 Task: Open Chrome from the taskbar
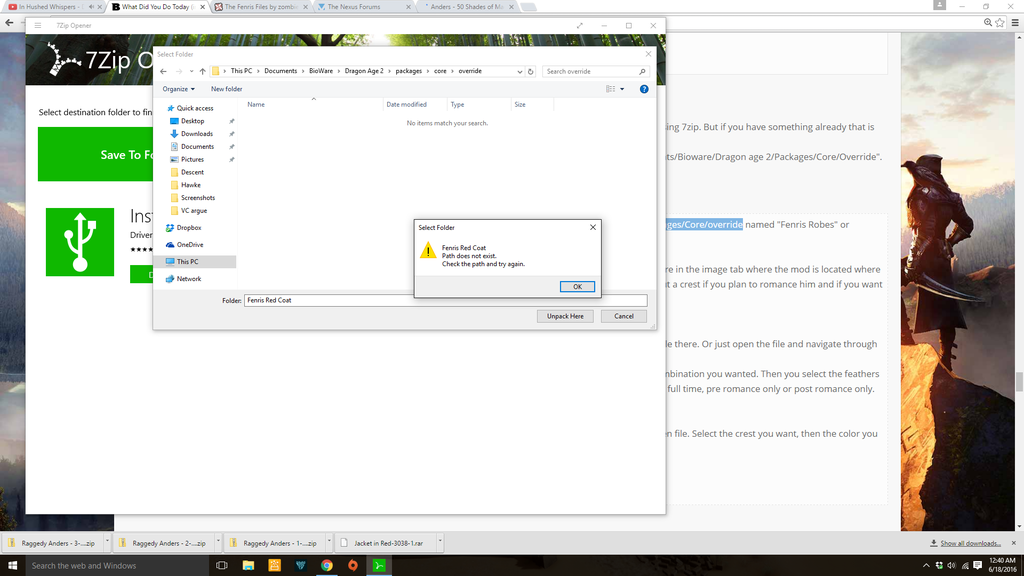(326, 564)
